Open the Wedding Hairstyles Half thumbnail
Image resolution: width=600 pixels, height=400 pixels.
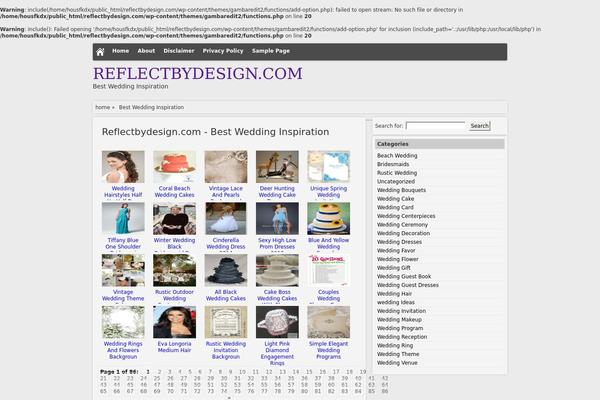(123, 167)
